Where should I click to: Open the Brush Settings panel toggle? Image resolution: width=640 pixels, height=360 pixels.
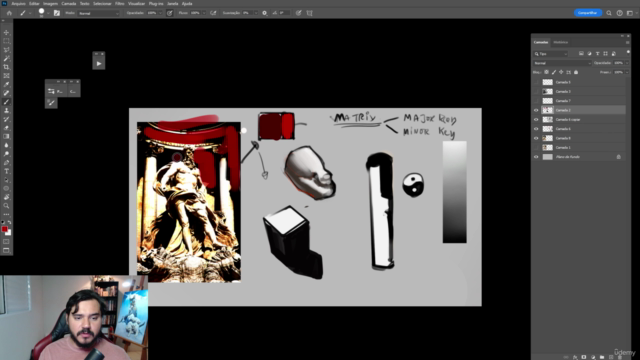[57, 13]
